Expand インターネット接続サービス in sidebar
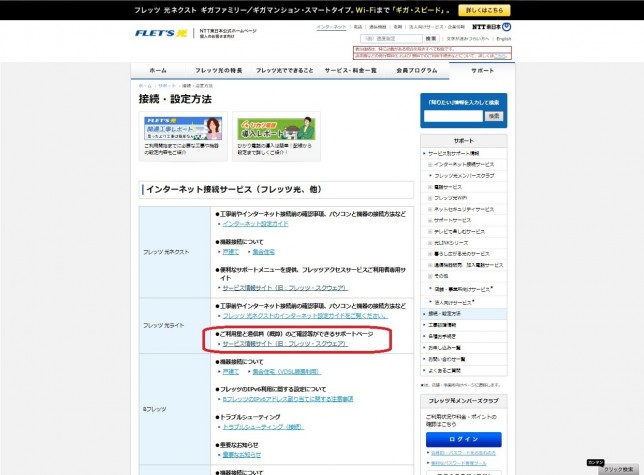The image size is (644, 475). [464, 163]
